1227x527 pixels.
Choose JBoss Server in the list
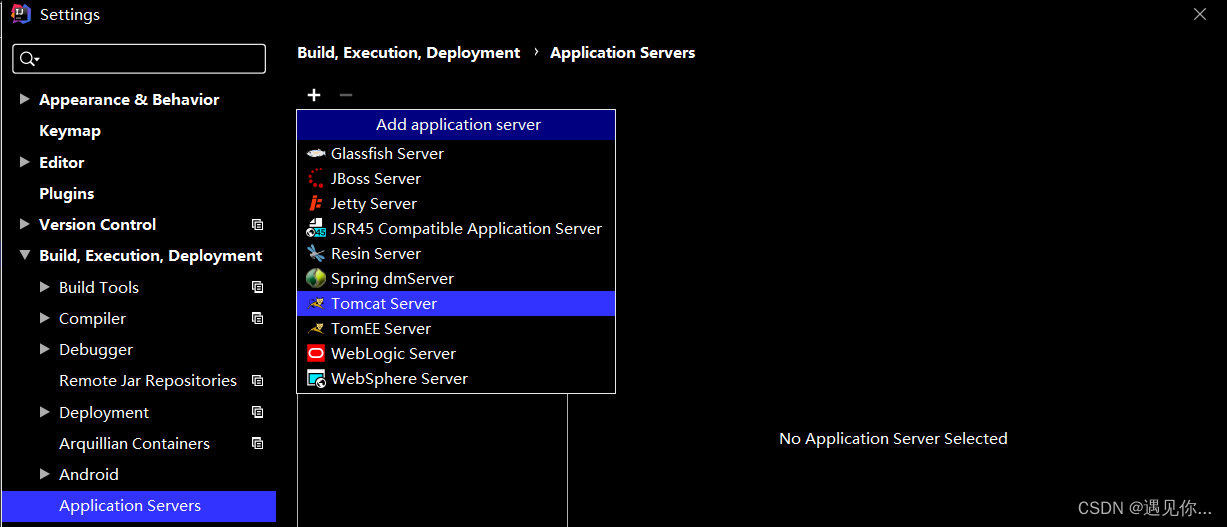tap(456, 179)
